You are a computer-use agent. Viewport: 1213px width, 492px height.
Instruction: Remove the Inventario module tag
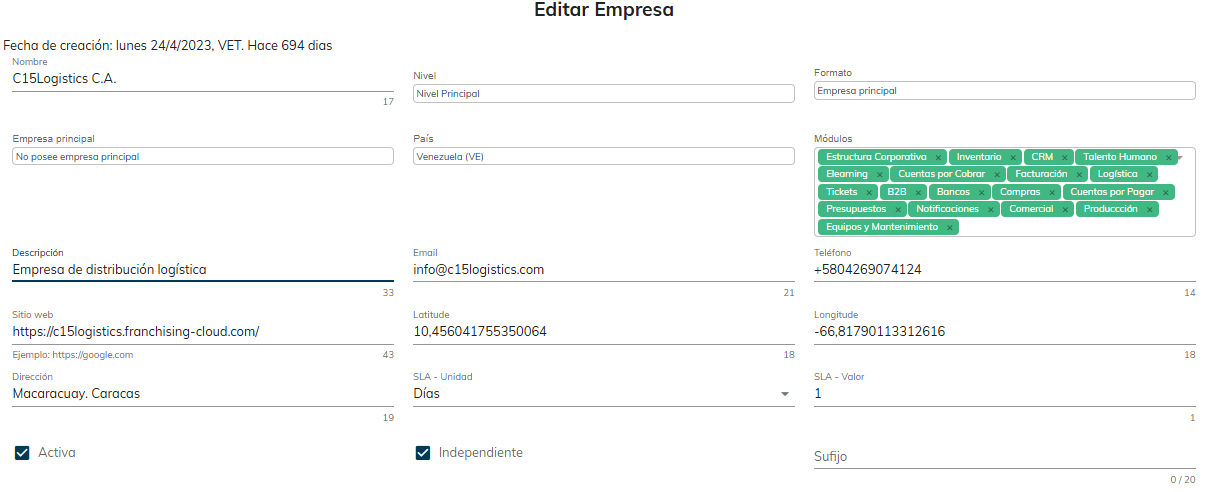[x=1012, y=157]
